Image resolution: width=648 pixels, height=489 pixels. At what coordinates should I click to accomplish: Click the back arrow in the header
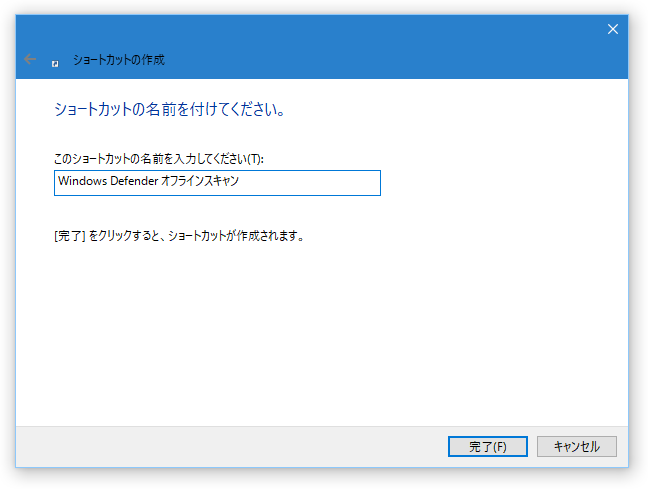[30, 59]
